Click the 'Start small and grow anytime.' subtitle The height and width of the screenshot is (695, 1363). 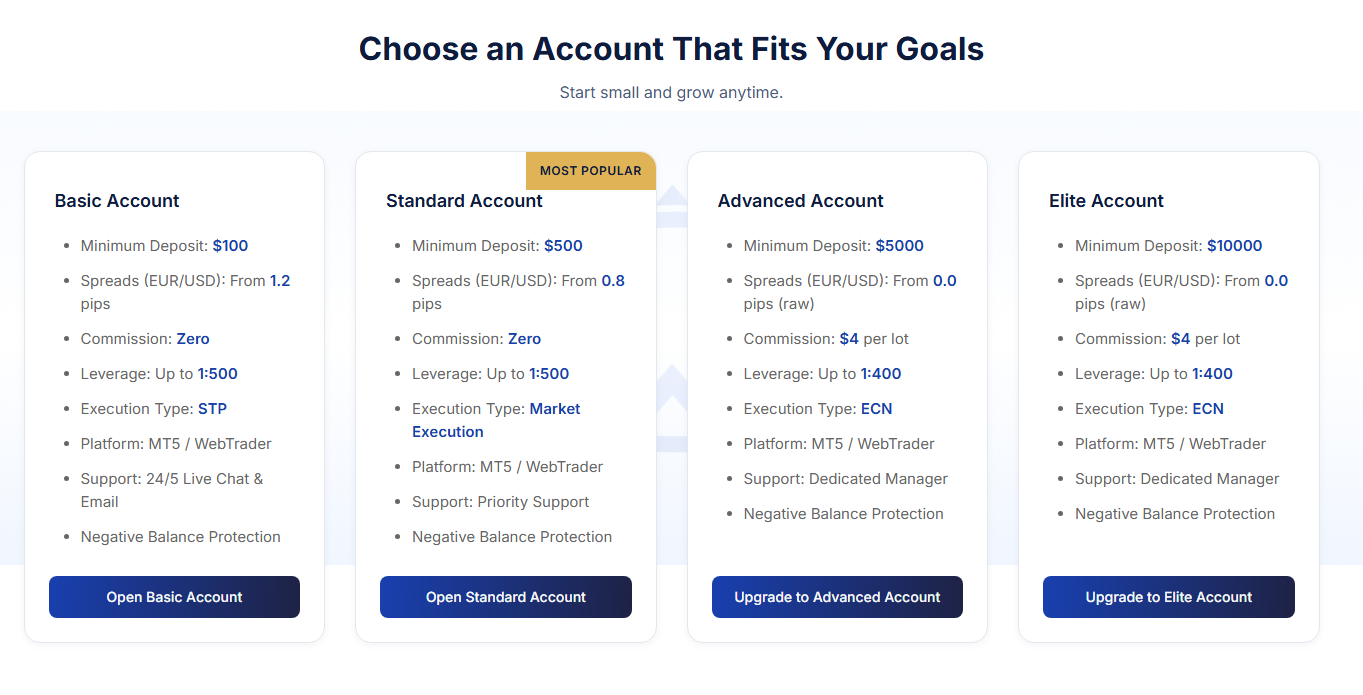[671, 93]
